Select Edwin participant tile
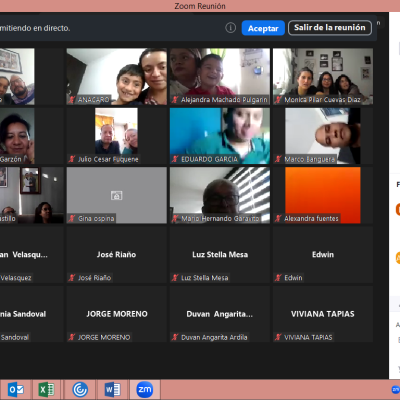The image size is (400, 400). [x=323, y=255]
